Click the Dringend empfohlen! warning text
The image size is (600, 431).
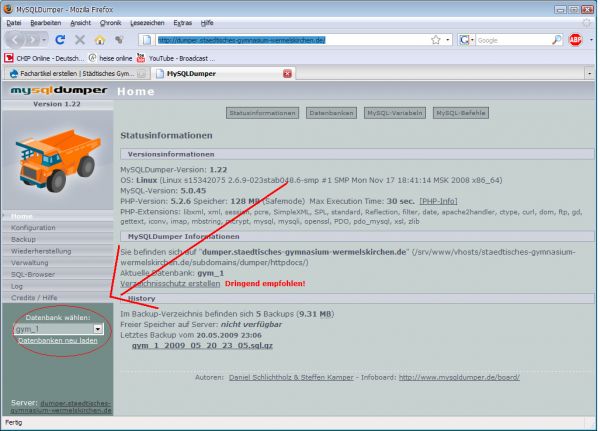[x=265, y=284]
